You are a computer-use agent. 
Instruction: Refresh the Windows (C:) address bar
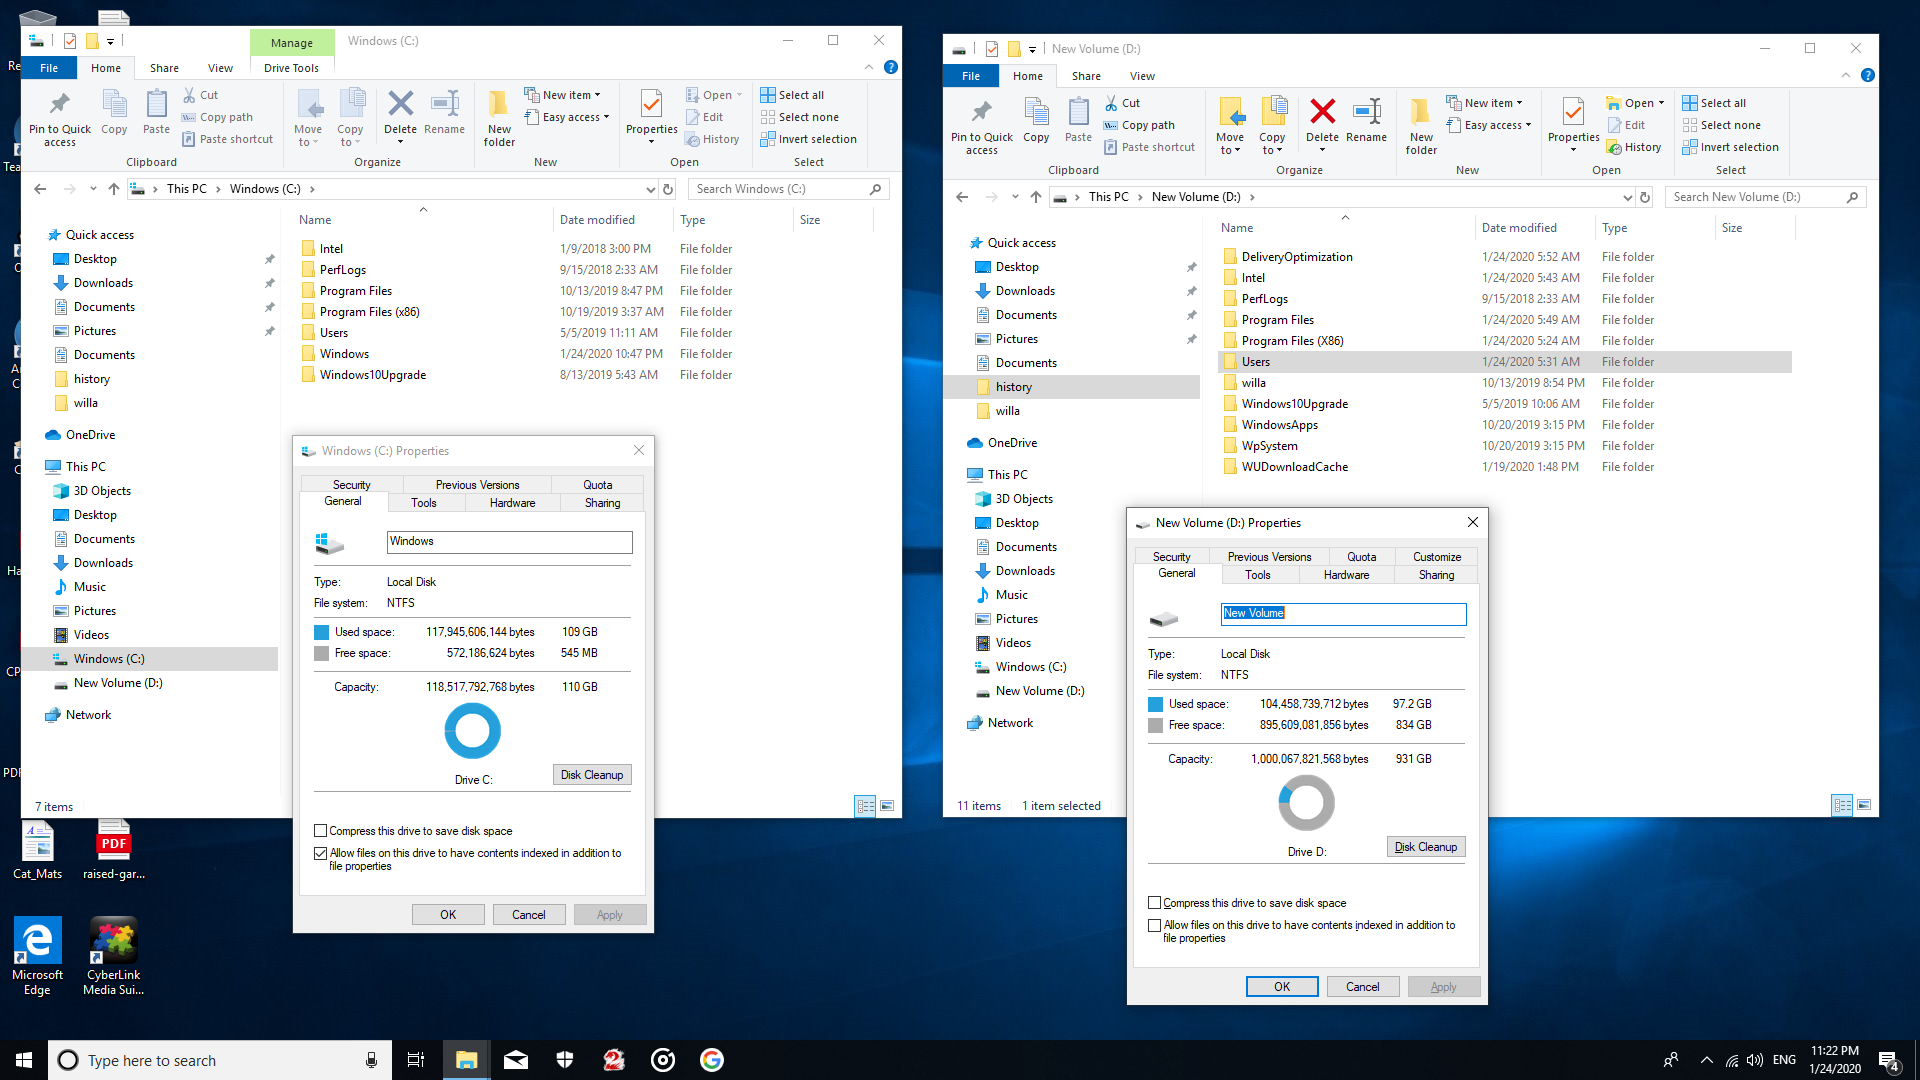668,189
